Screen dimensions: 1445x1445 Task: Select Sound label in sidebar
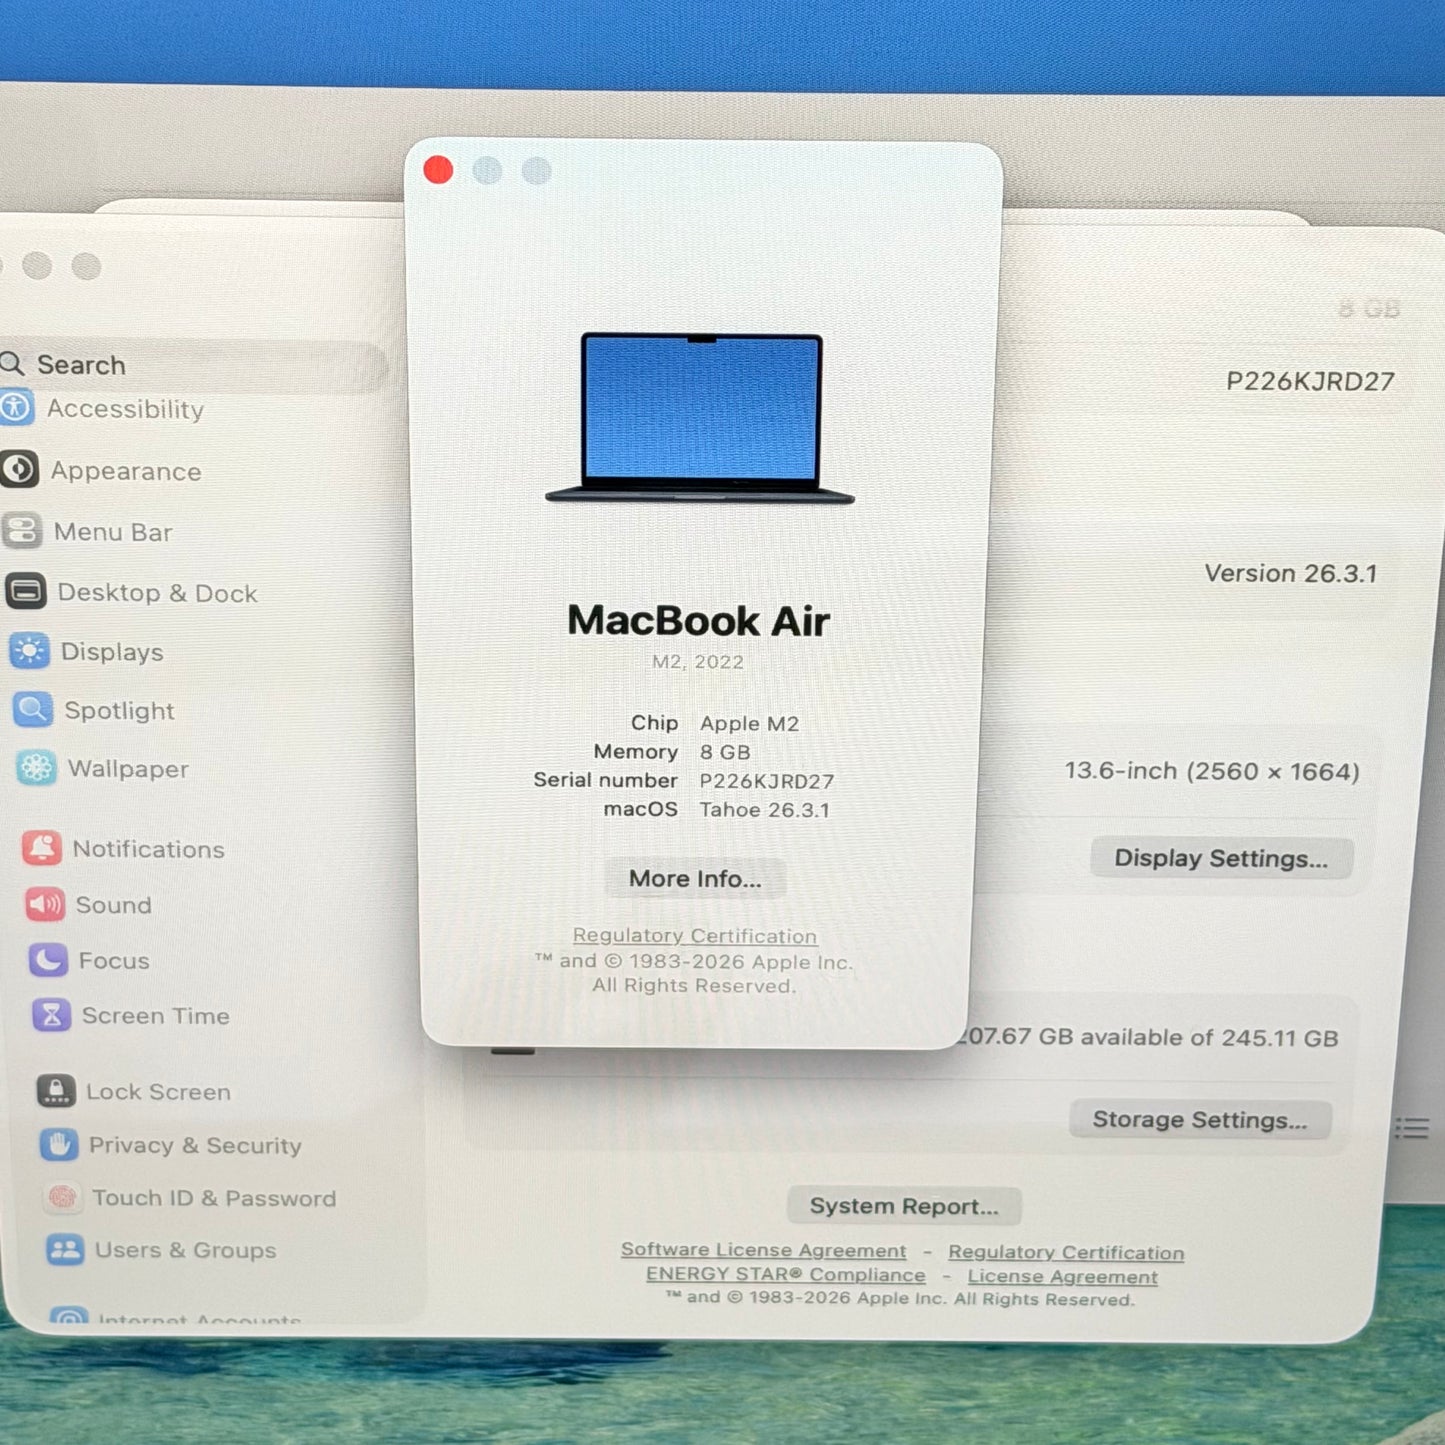(x=114, y=905)
